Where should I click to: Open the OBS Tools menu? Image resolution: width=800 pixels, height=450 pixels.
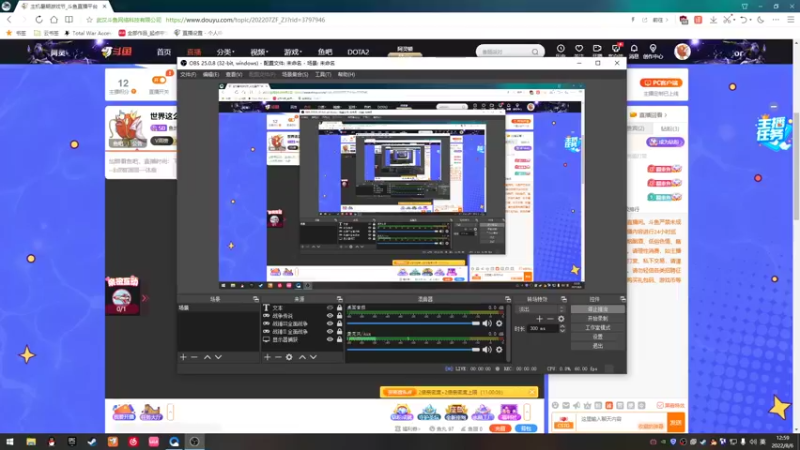(323, 74)
